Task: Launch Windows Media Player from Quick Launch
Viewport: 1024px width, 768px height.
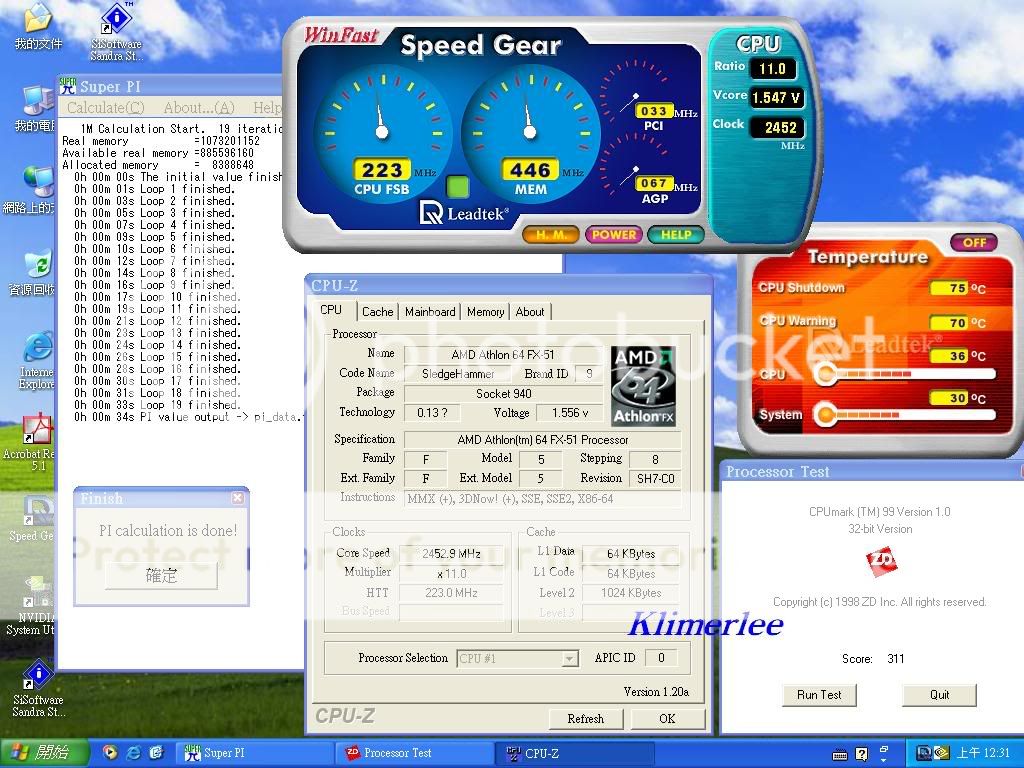Action: pyautogui.click(x=110, y=753)
